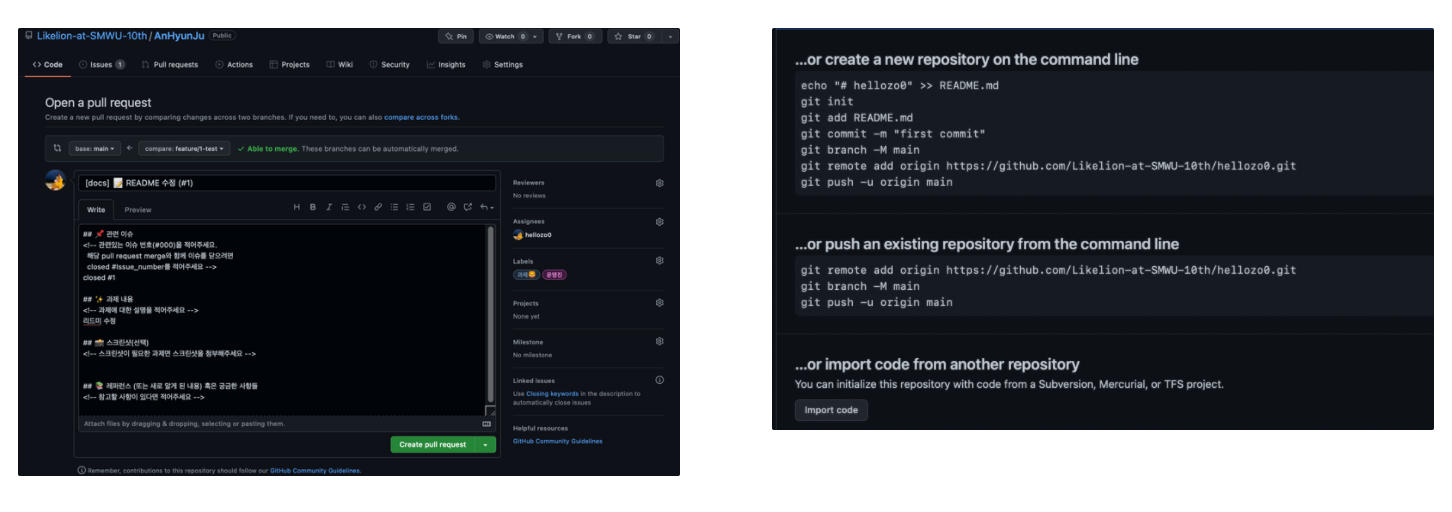This screenshot has height=512, width=1452.
Task: Click the user avatar beside the PR title
Action: click(57, 181)
